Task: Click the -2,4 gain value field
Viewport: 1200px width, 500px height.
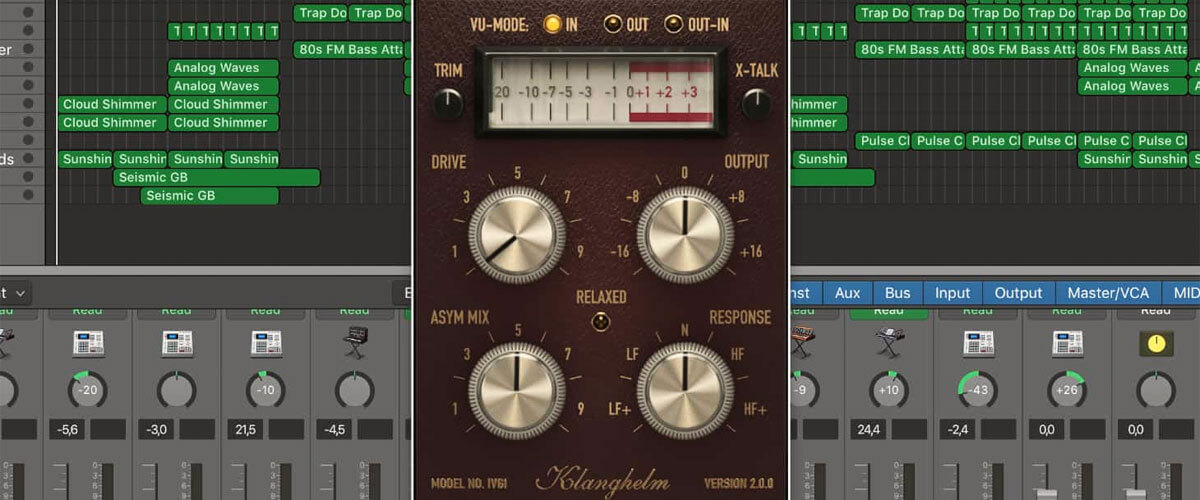Action: (x=957, y=429)
